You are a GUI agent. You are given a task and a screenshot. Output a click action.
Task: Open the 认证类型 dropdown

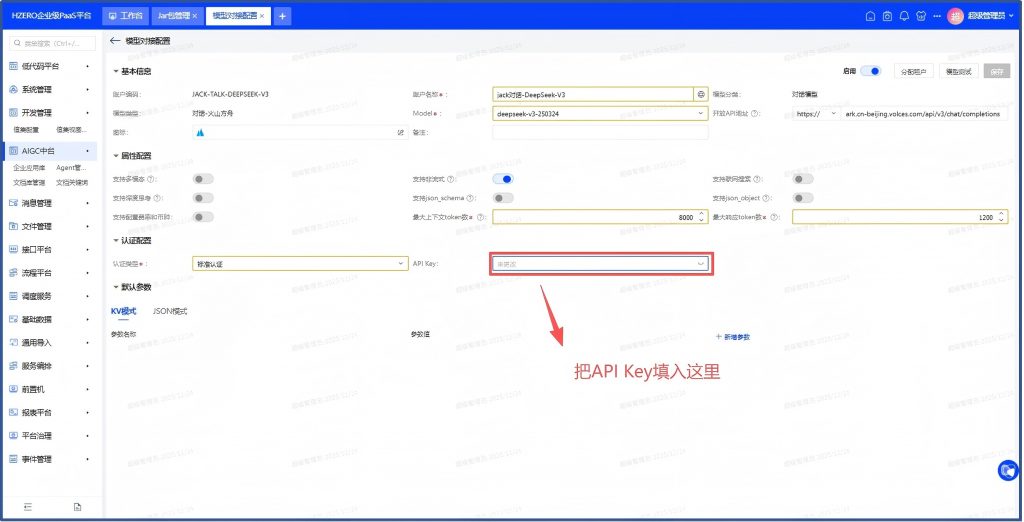[x=294, y=264]
